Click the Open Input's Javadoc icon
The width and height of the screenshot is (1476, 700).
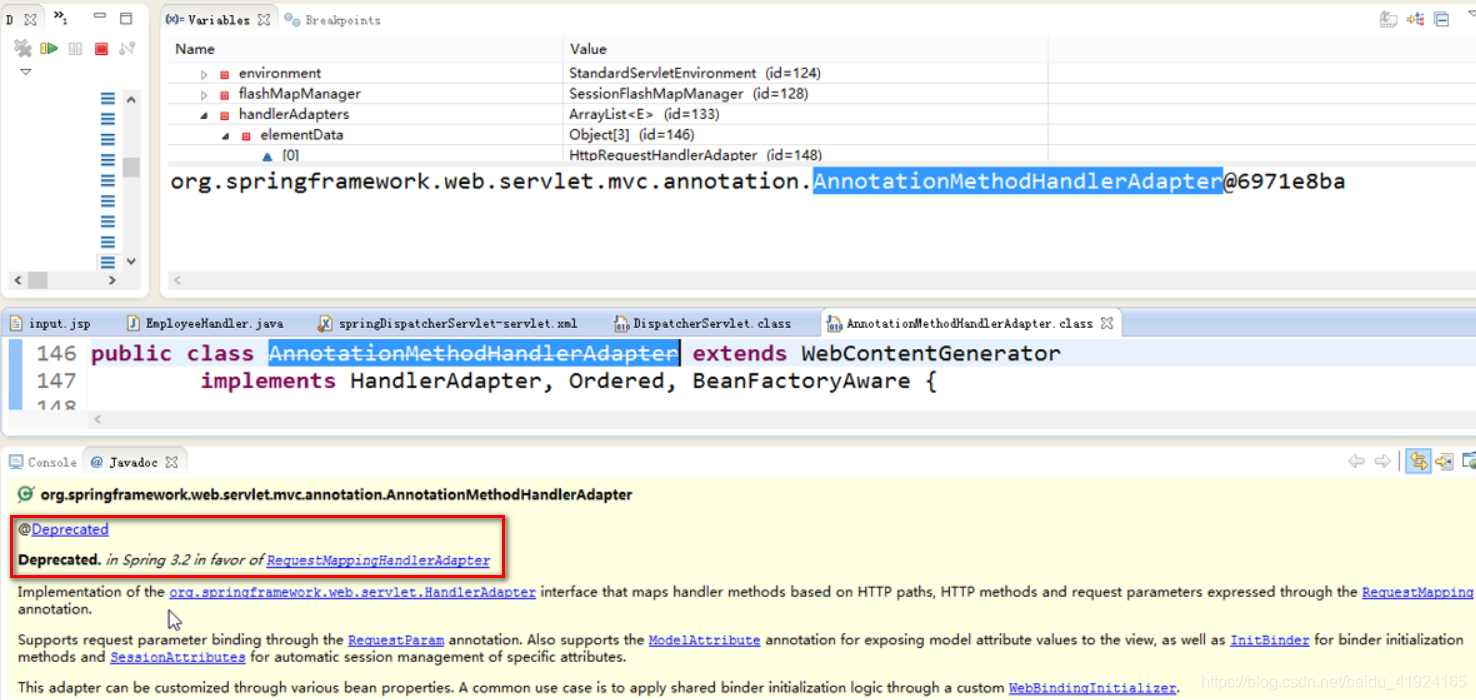(1444, 460)
